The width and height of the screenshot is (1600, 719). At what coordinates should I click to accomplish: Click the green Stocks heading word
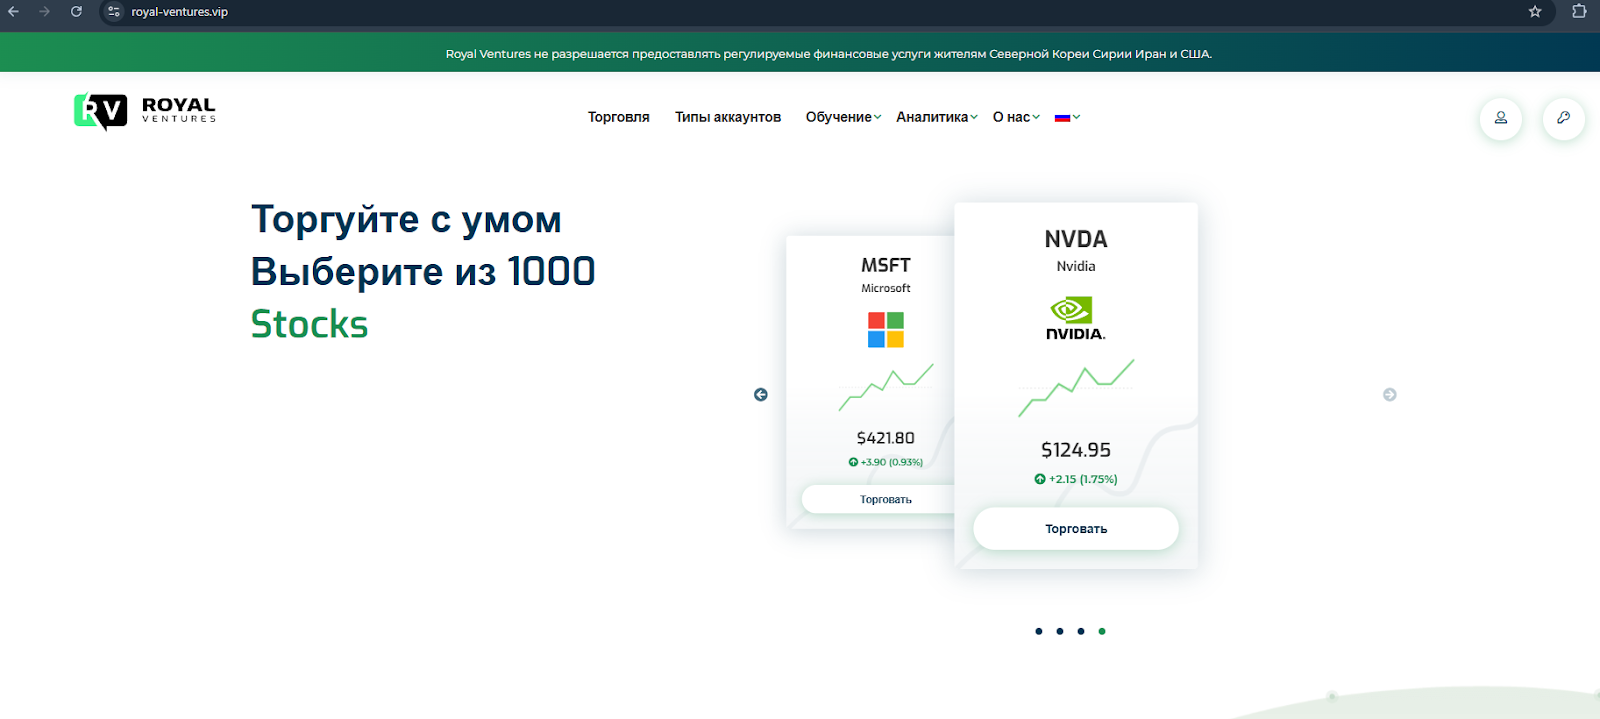tap(309, 324)
